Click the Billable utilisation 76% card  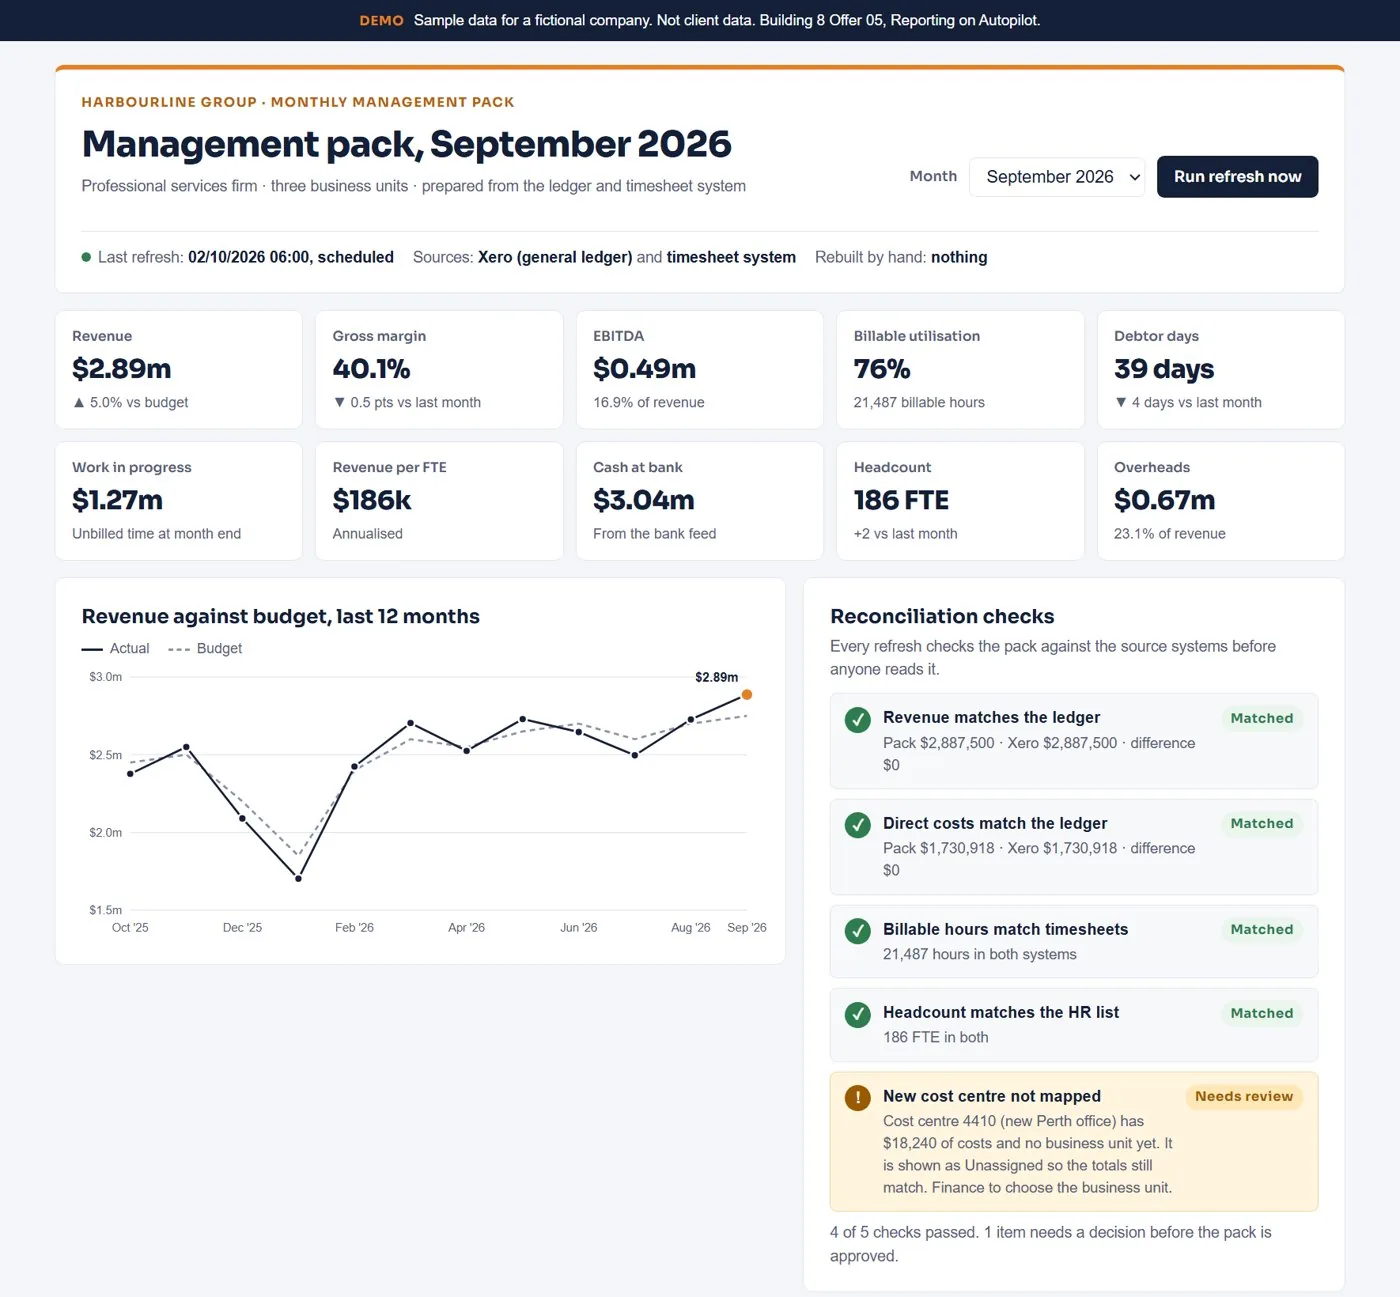tap(960, 370)
